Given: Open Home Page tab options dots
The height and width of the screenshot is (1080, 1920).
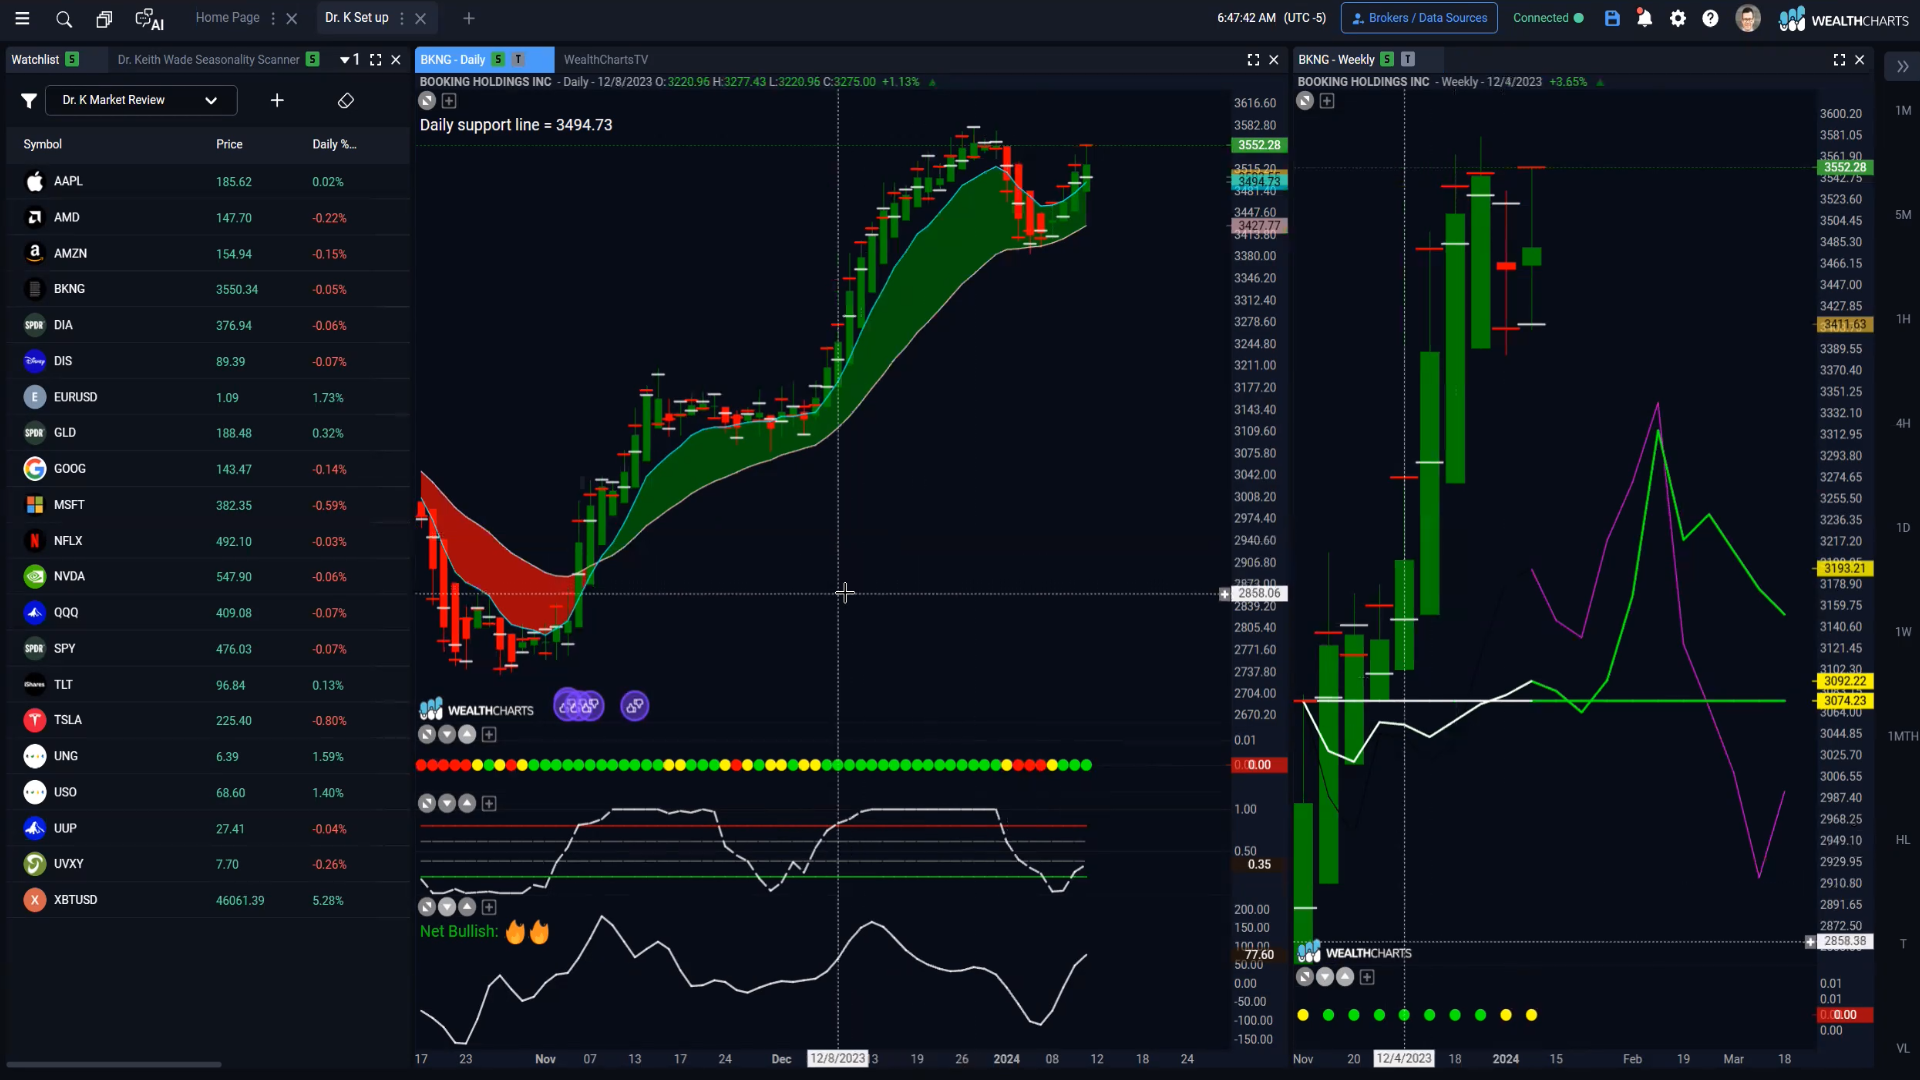Looking at the screenshot, I should [x=273, y=18].
